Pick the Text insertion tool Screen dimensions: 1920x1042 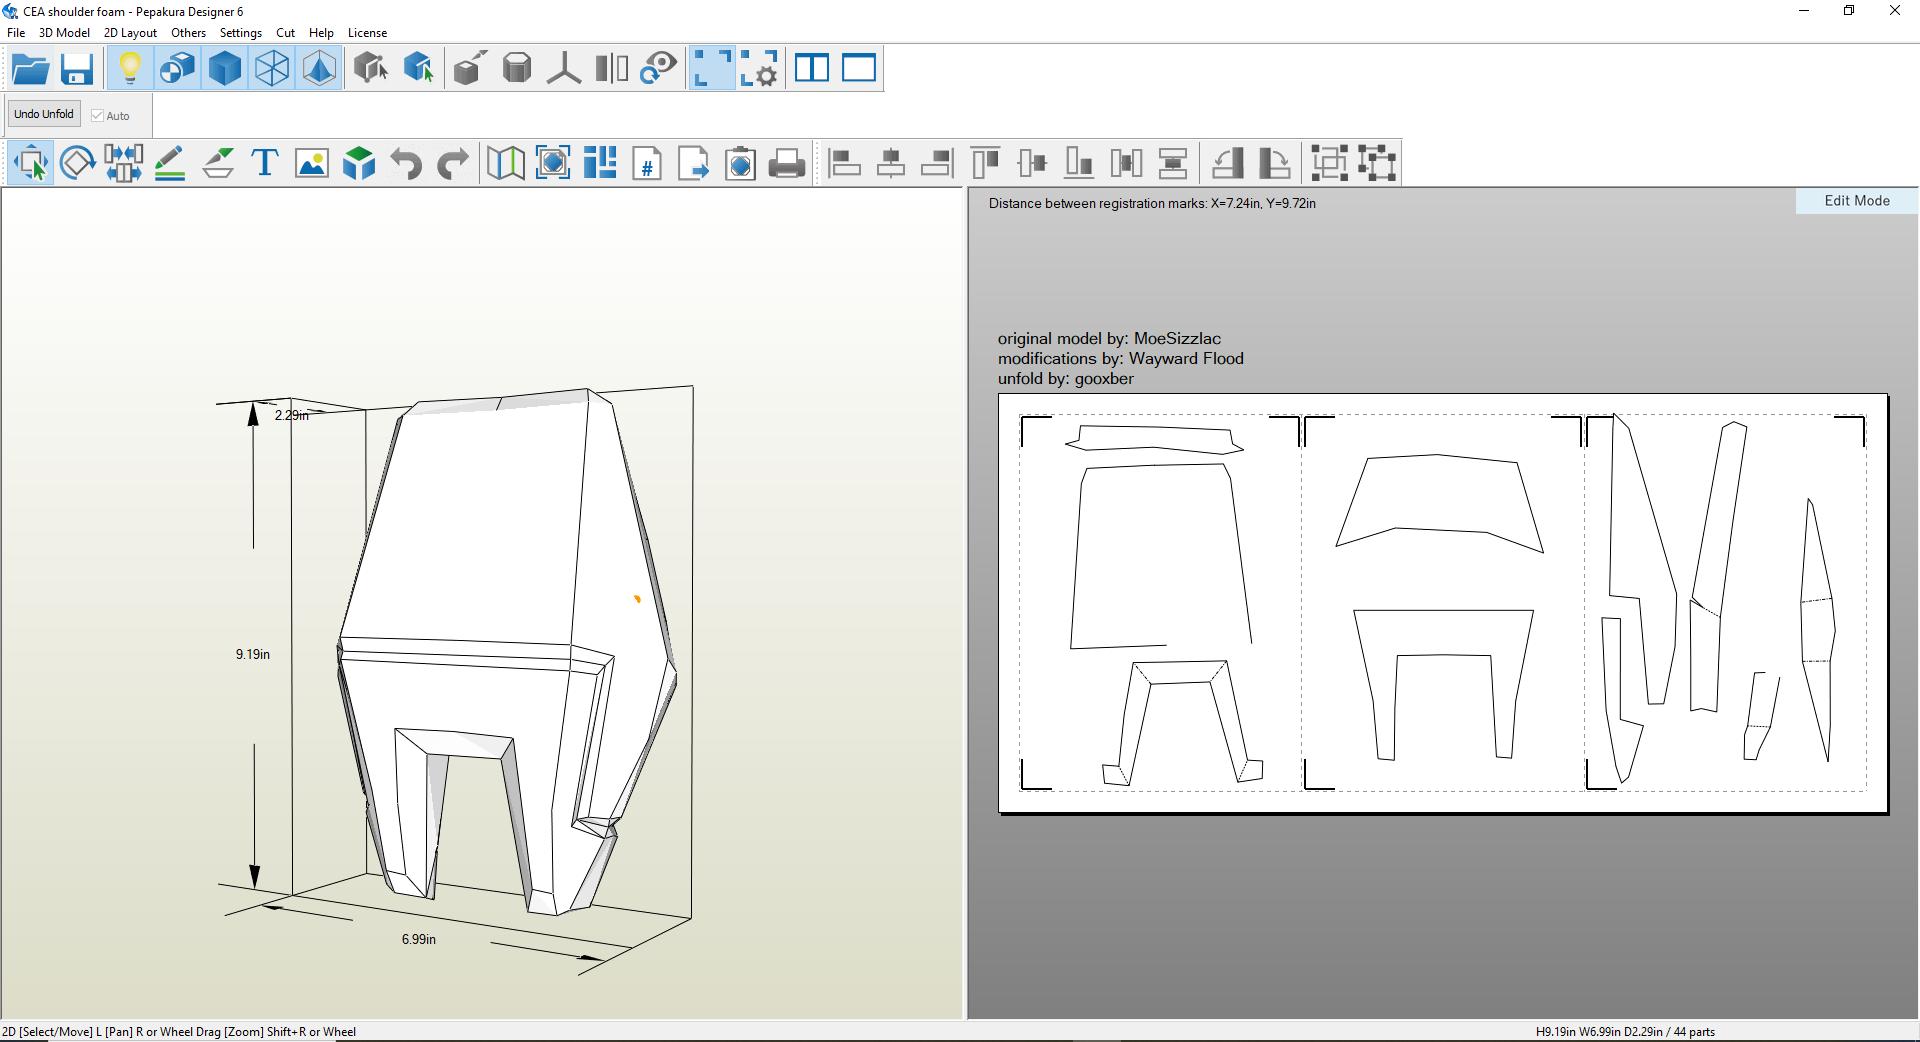264,162
